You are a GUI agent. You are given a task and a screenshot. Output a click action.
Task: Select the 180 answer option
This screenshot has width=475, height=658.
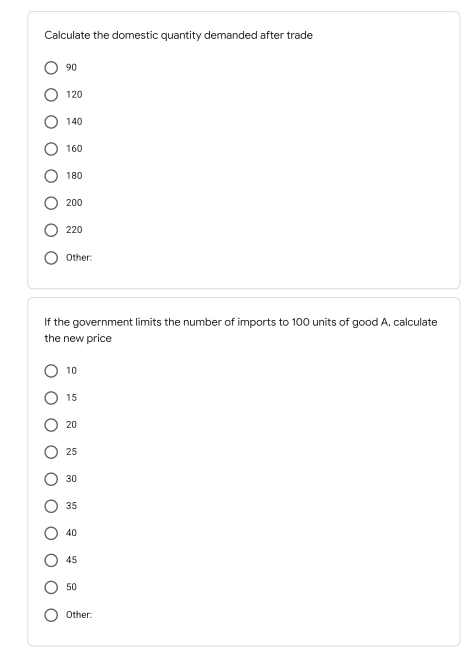click(51, 176)
